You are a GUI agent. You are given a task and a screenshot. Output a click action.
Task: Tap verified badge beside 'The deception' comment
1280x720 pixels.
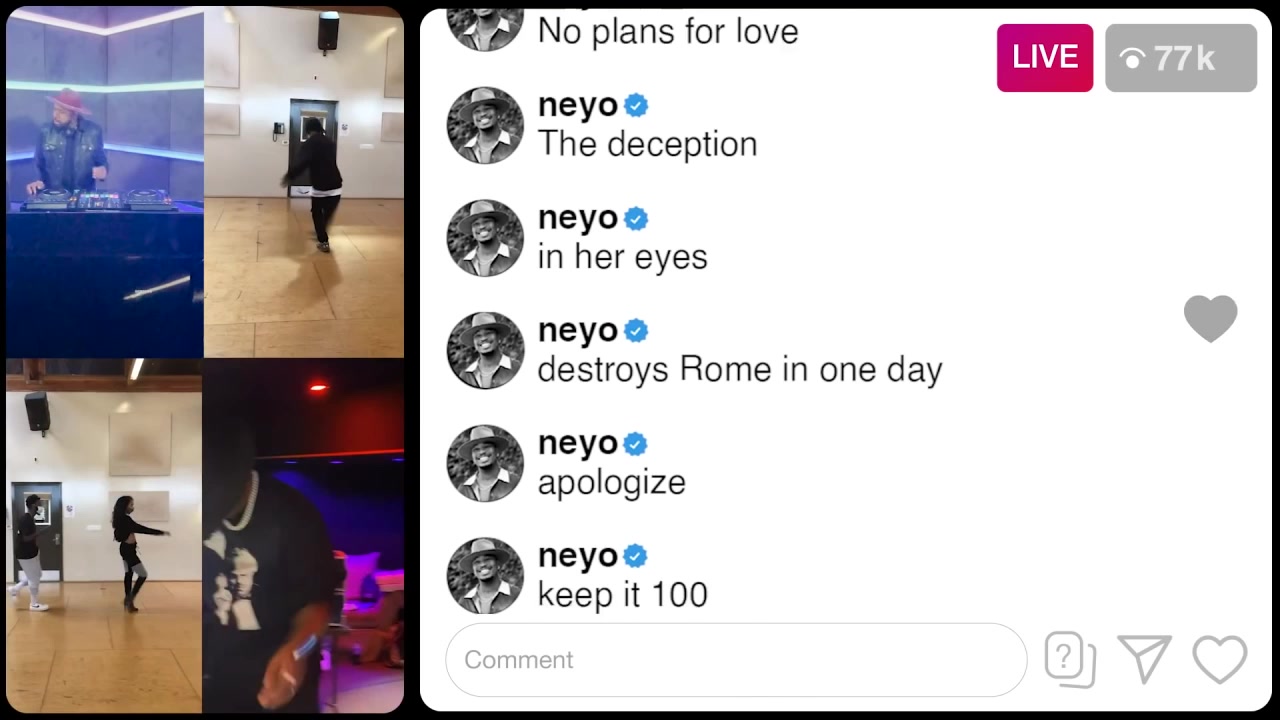point(636,105)
